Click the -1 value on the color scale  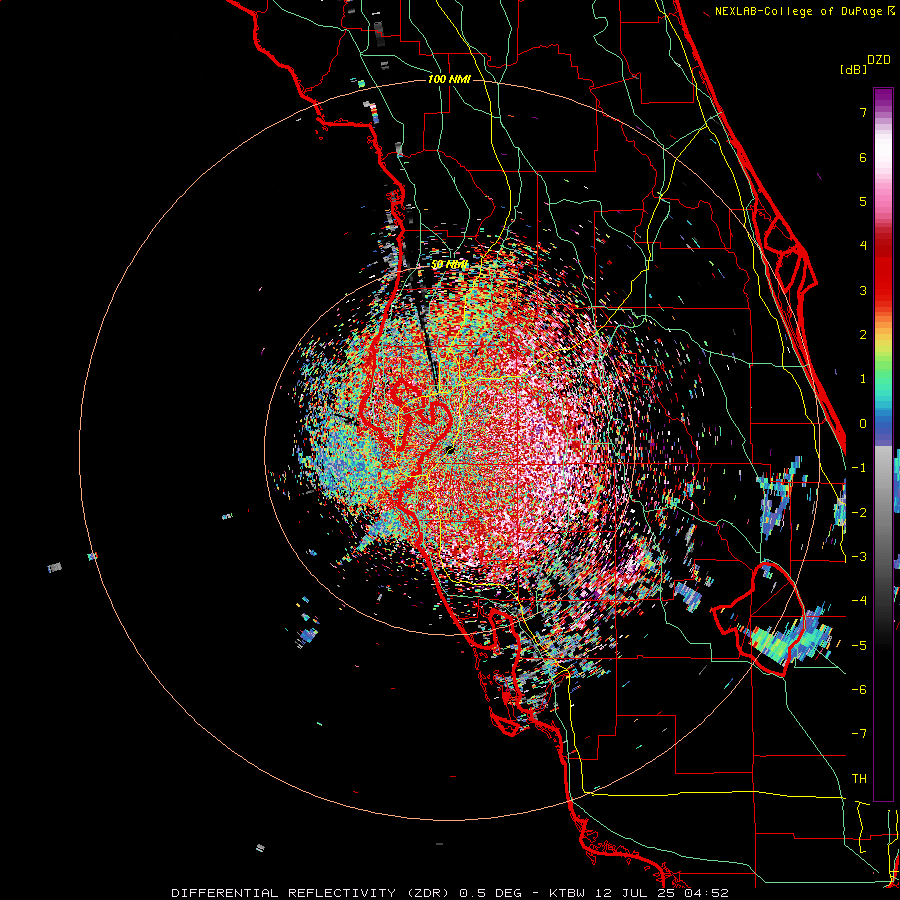point(859,468)
